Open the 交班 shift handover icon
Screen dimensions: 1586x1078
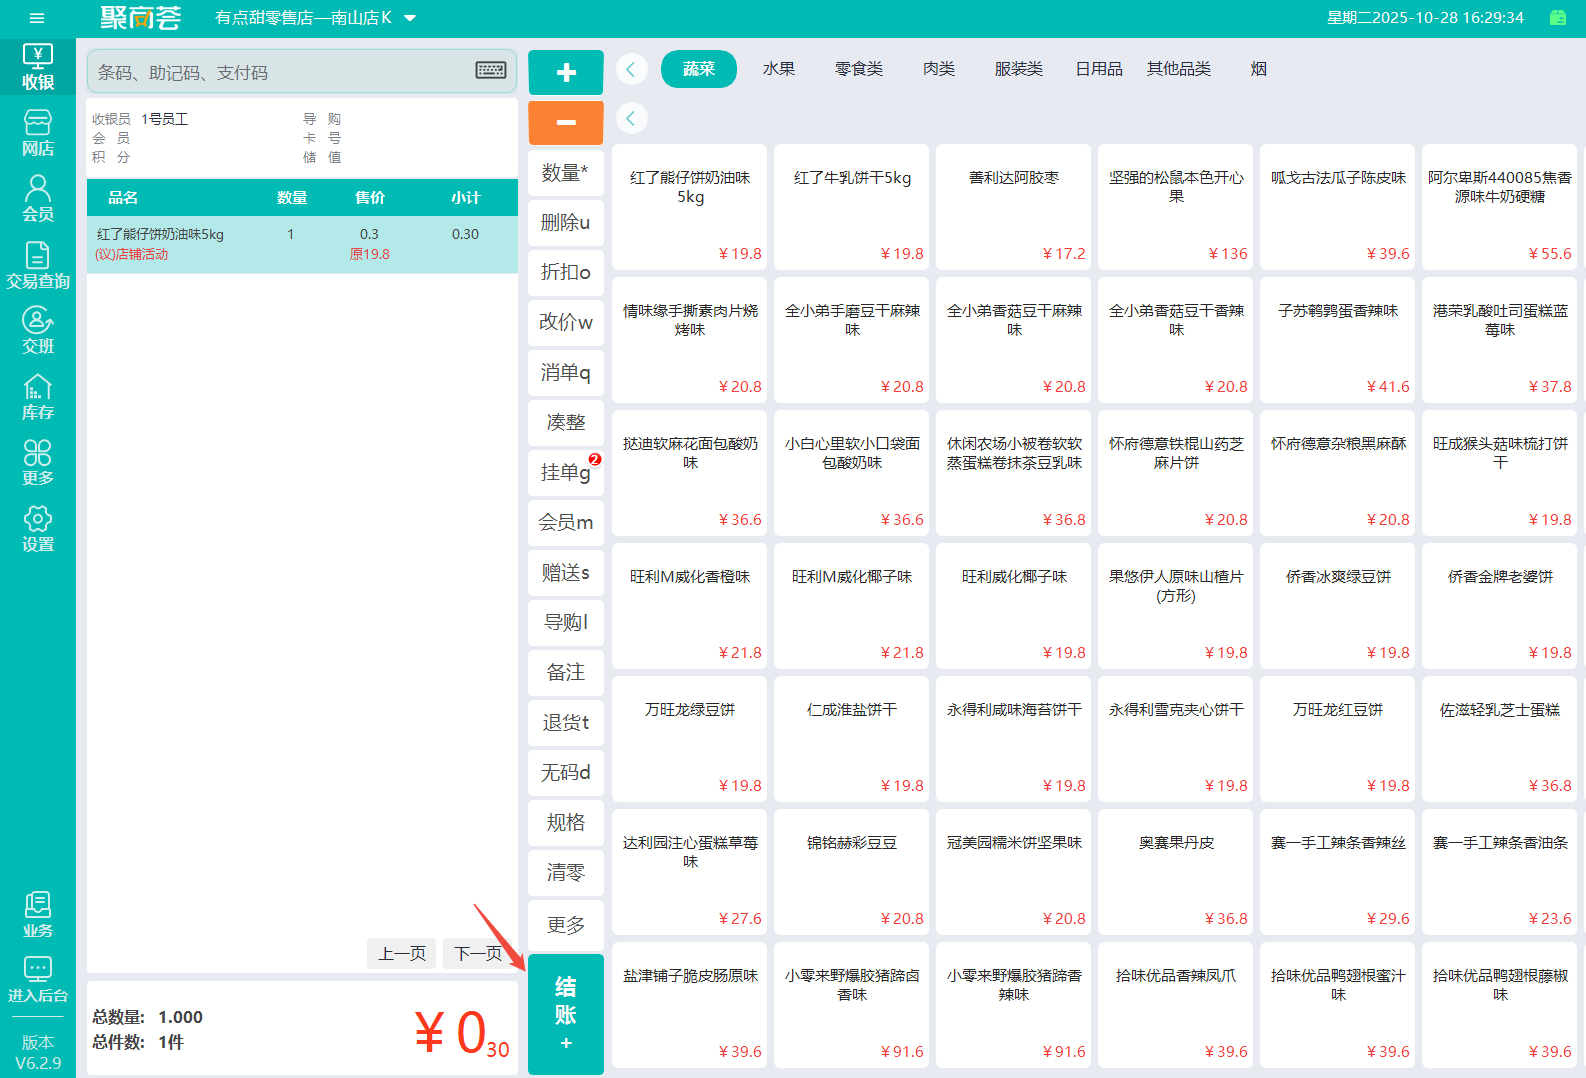click(38, 331)
